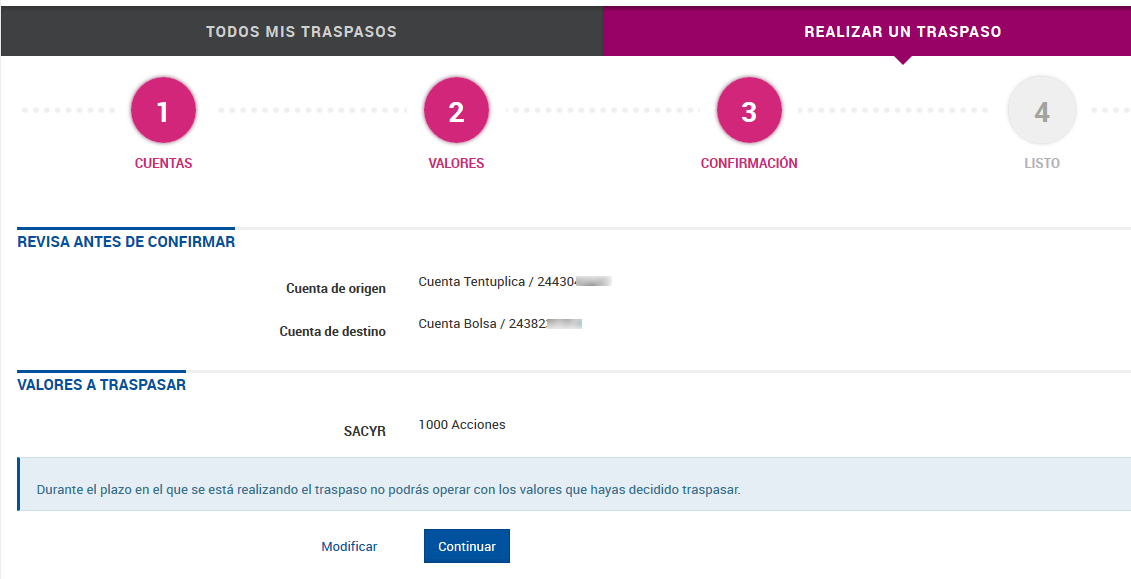
Task: Confirm transfer with Continuar button
Action: 467,546
